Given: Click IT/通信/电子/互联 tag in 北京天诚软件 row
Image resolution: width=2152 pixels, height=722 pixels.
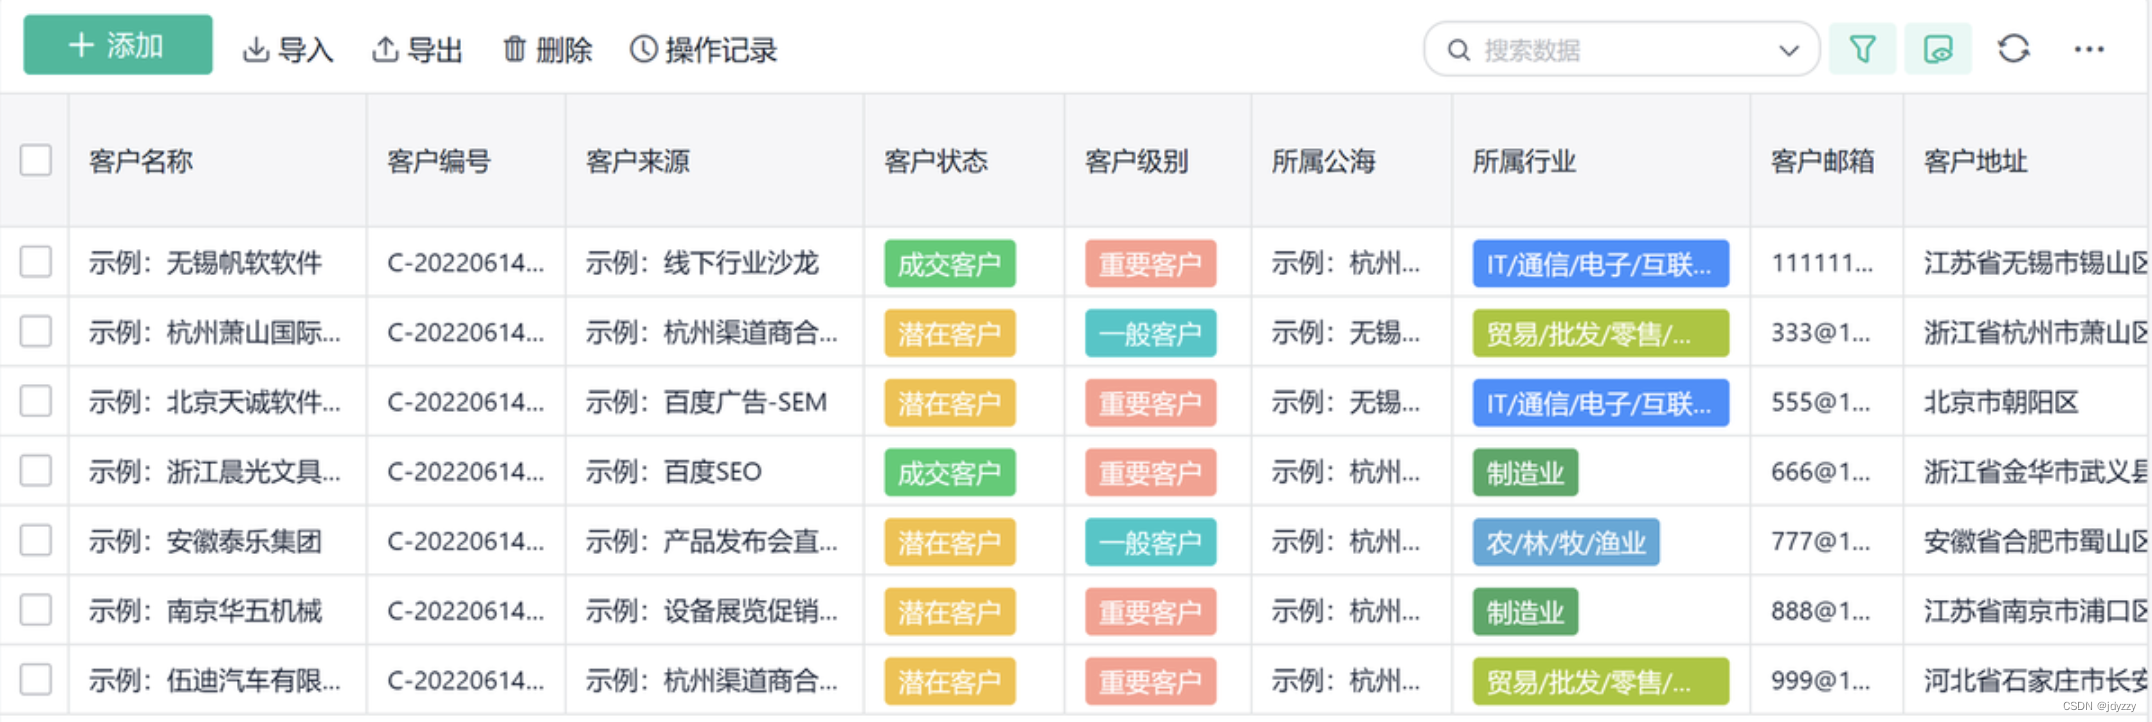Looking at the screenshot, I should (x=1600, y=403).
